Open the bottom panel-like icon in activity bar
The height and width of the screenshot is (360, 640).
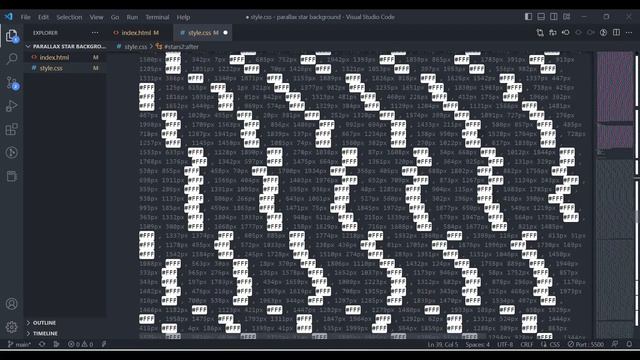point(12,176)
